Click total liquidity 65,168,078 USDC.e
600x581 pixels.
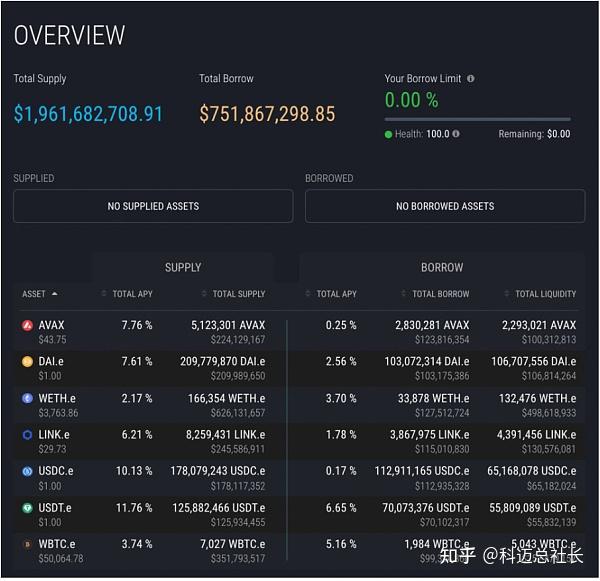click(532, 471)
